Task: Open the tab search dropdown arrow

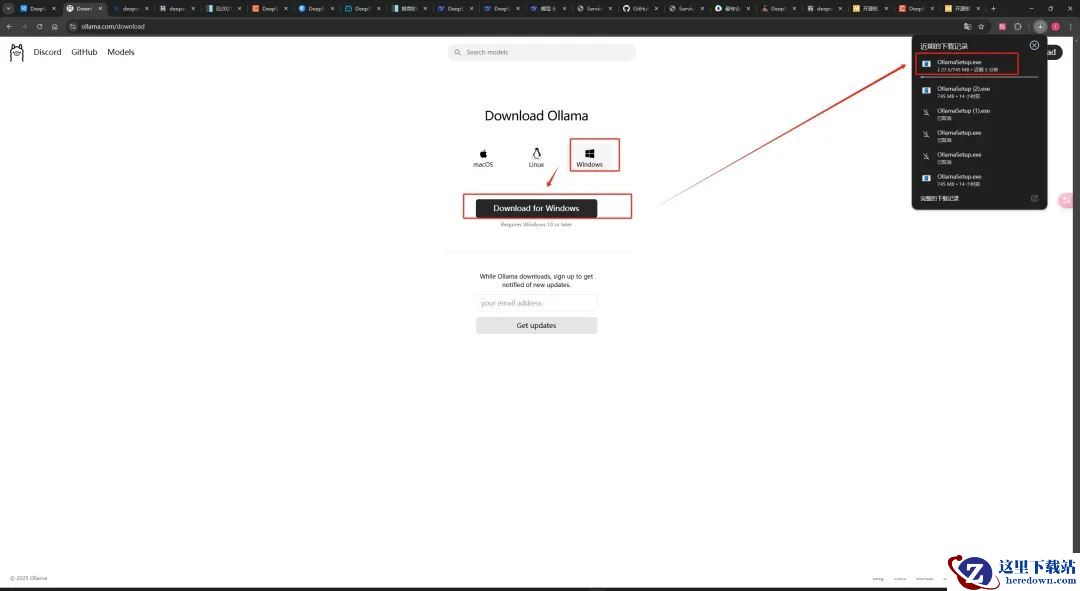Action: point(8,8)
